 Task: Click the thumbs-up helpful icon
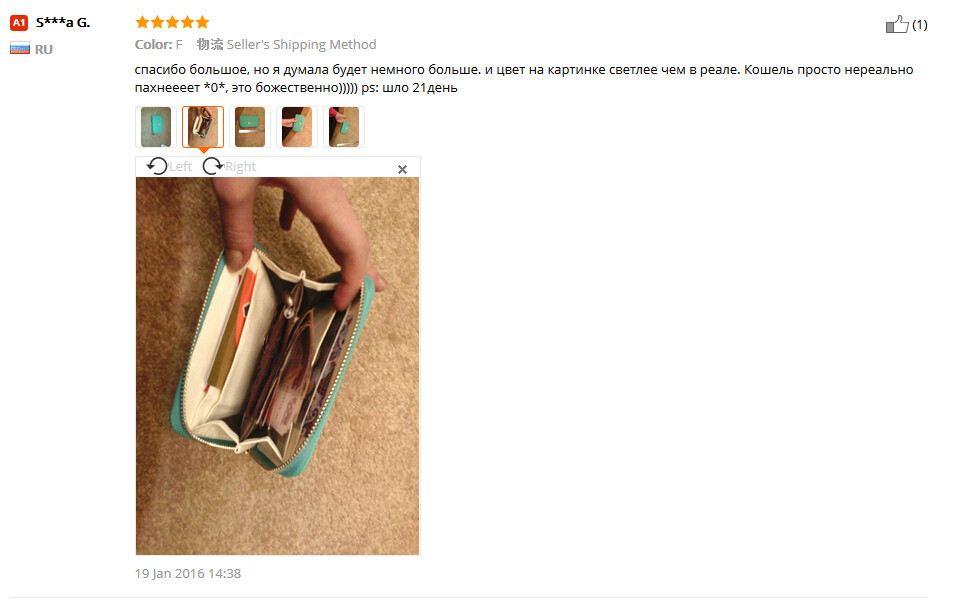click(897, 25)
